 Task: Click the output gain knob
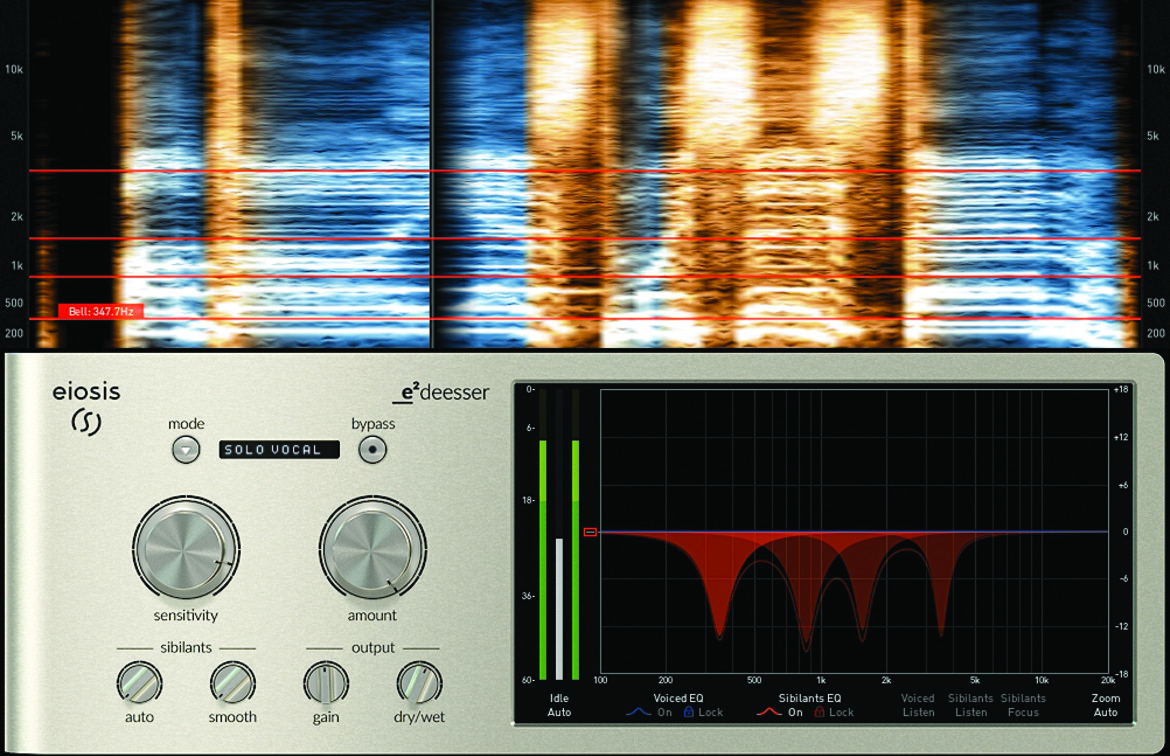326,682
